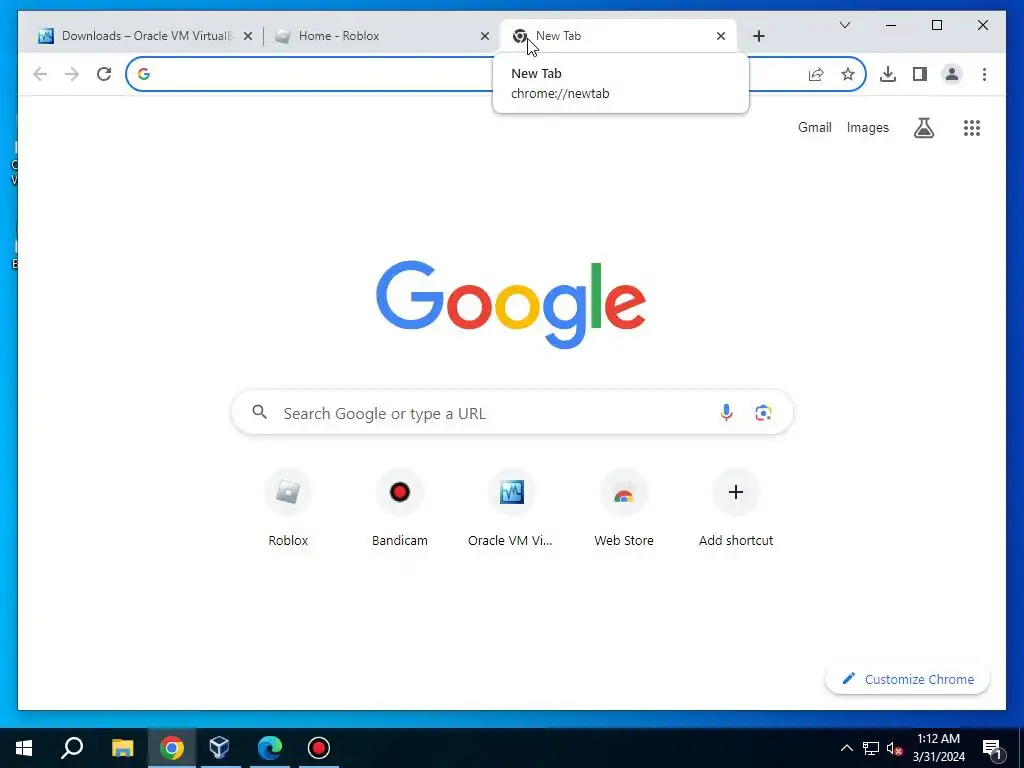Open File Explorer from the taskbar
Viewport: 1024px width, 768px height.
tap(122, 748)
